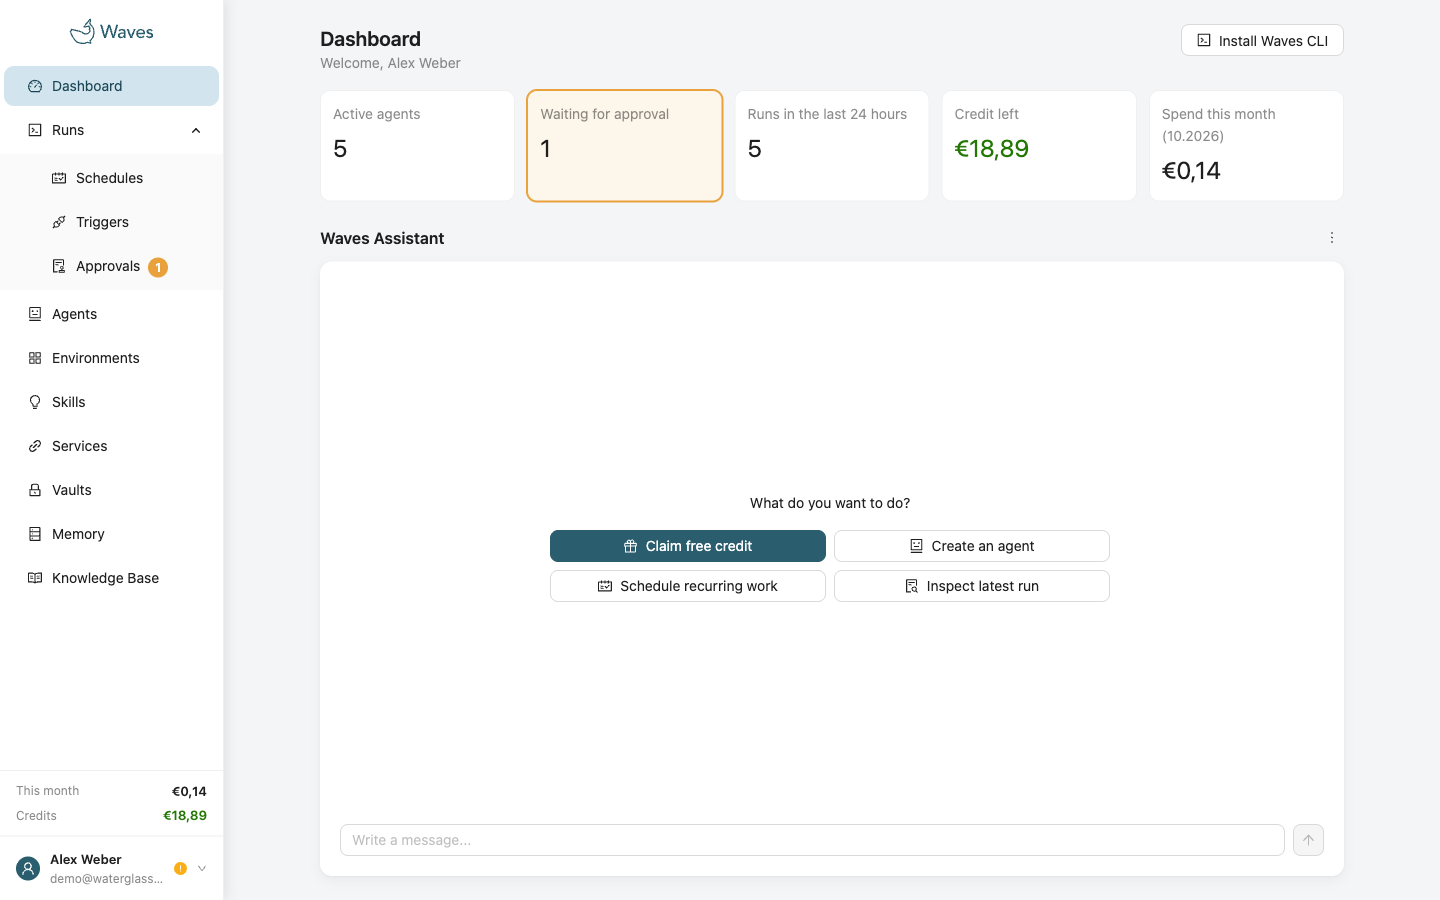Viewport: 1440px width, 900px height.
Task: Open Skills in the sidebar
Action: point(111,402)
